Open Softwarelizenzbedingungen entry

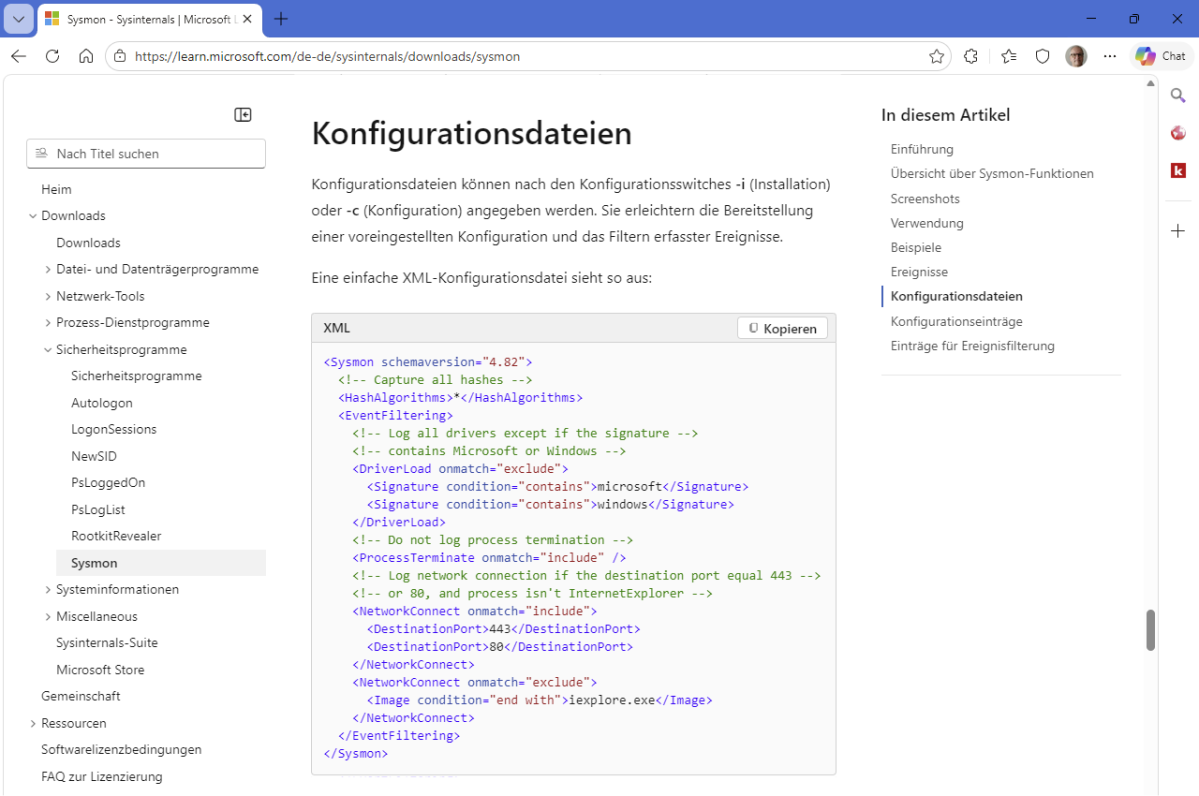point(122,749)
